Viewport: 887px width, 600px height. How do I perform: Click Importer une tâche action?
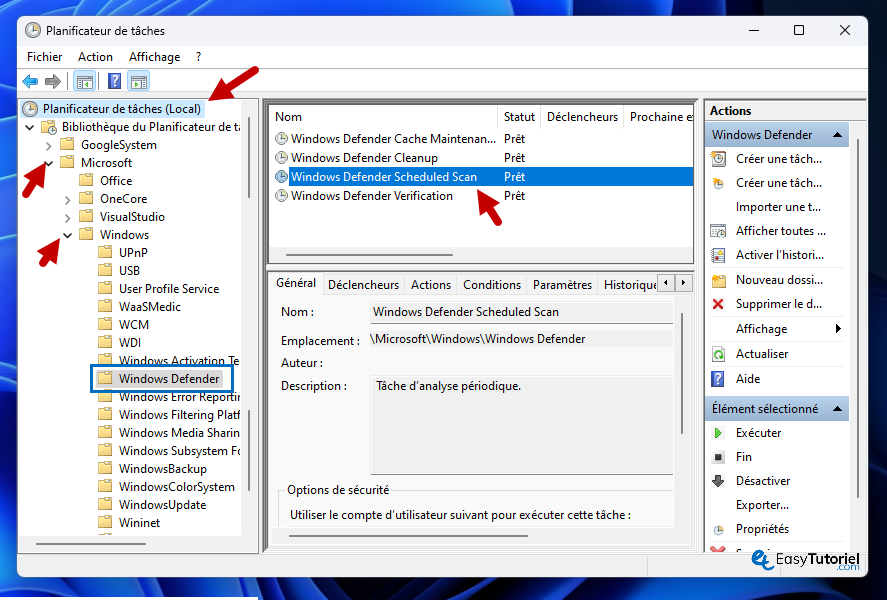[x=778, y=207]
